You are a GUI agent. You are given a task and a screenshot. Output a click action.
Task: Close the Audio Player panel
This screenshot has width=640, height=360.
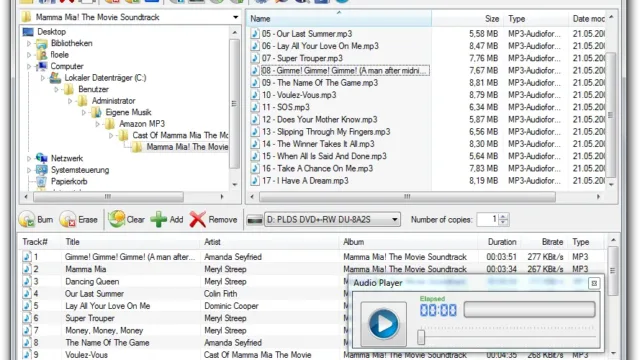[x=594, y=283]
